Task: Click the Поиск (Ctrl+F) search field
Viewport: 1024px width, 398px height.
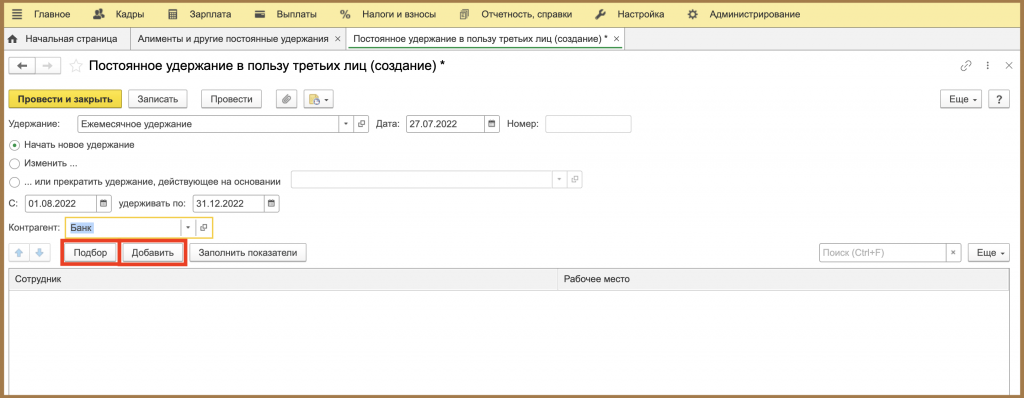Action: pyautogui.click(x=883, y=252)
